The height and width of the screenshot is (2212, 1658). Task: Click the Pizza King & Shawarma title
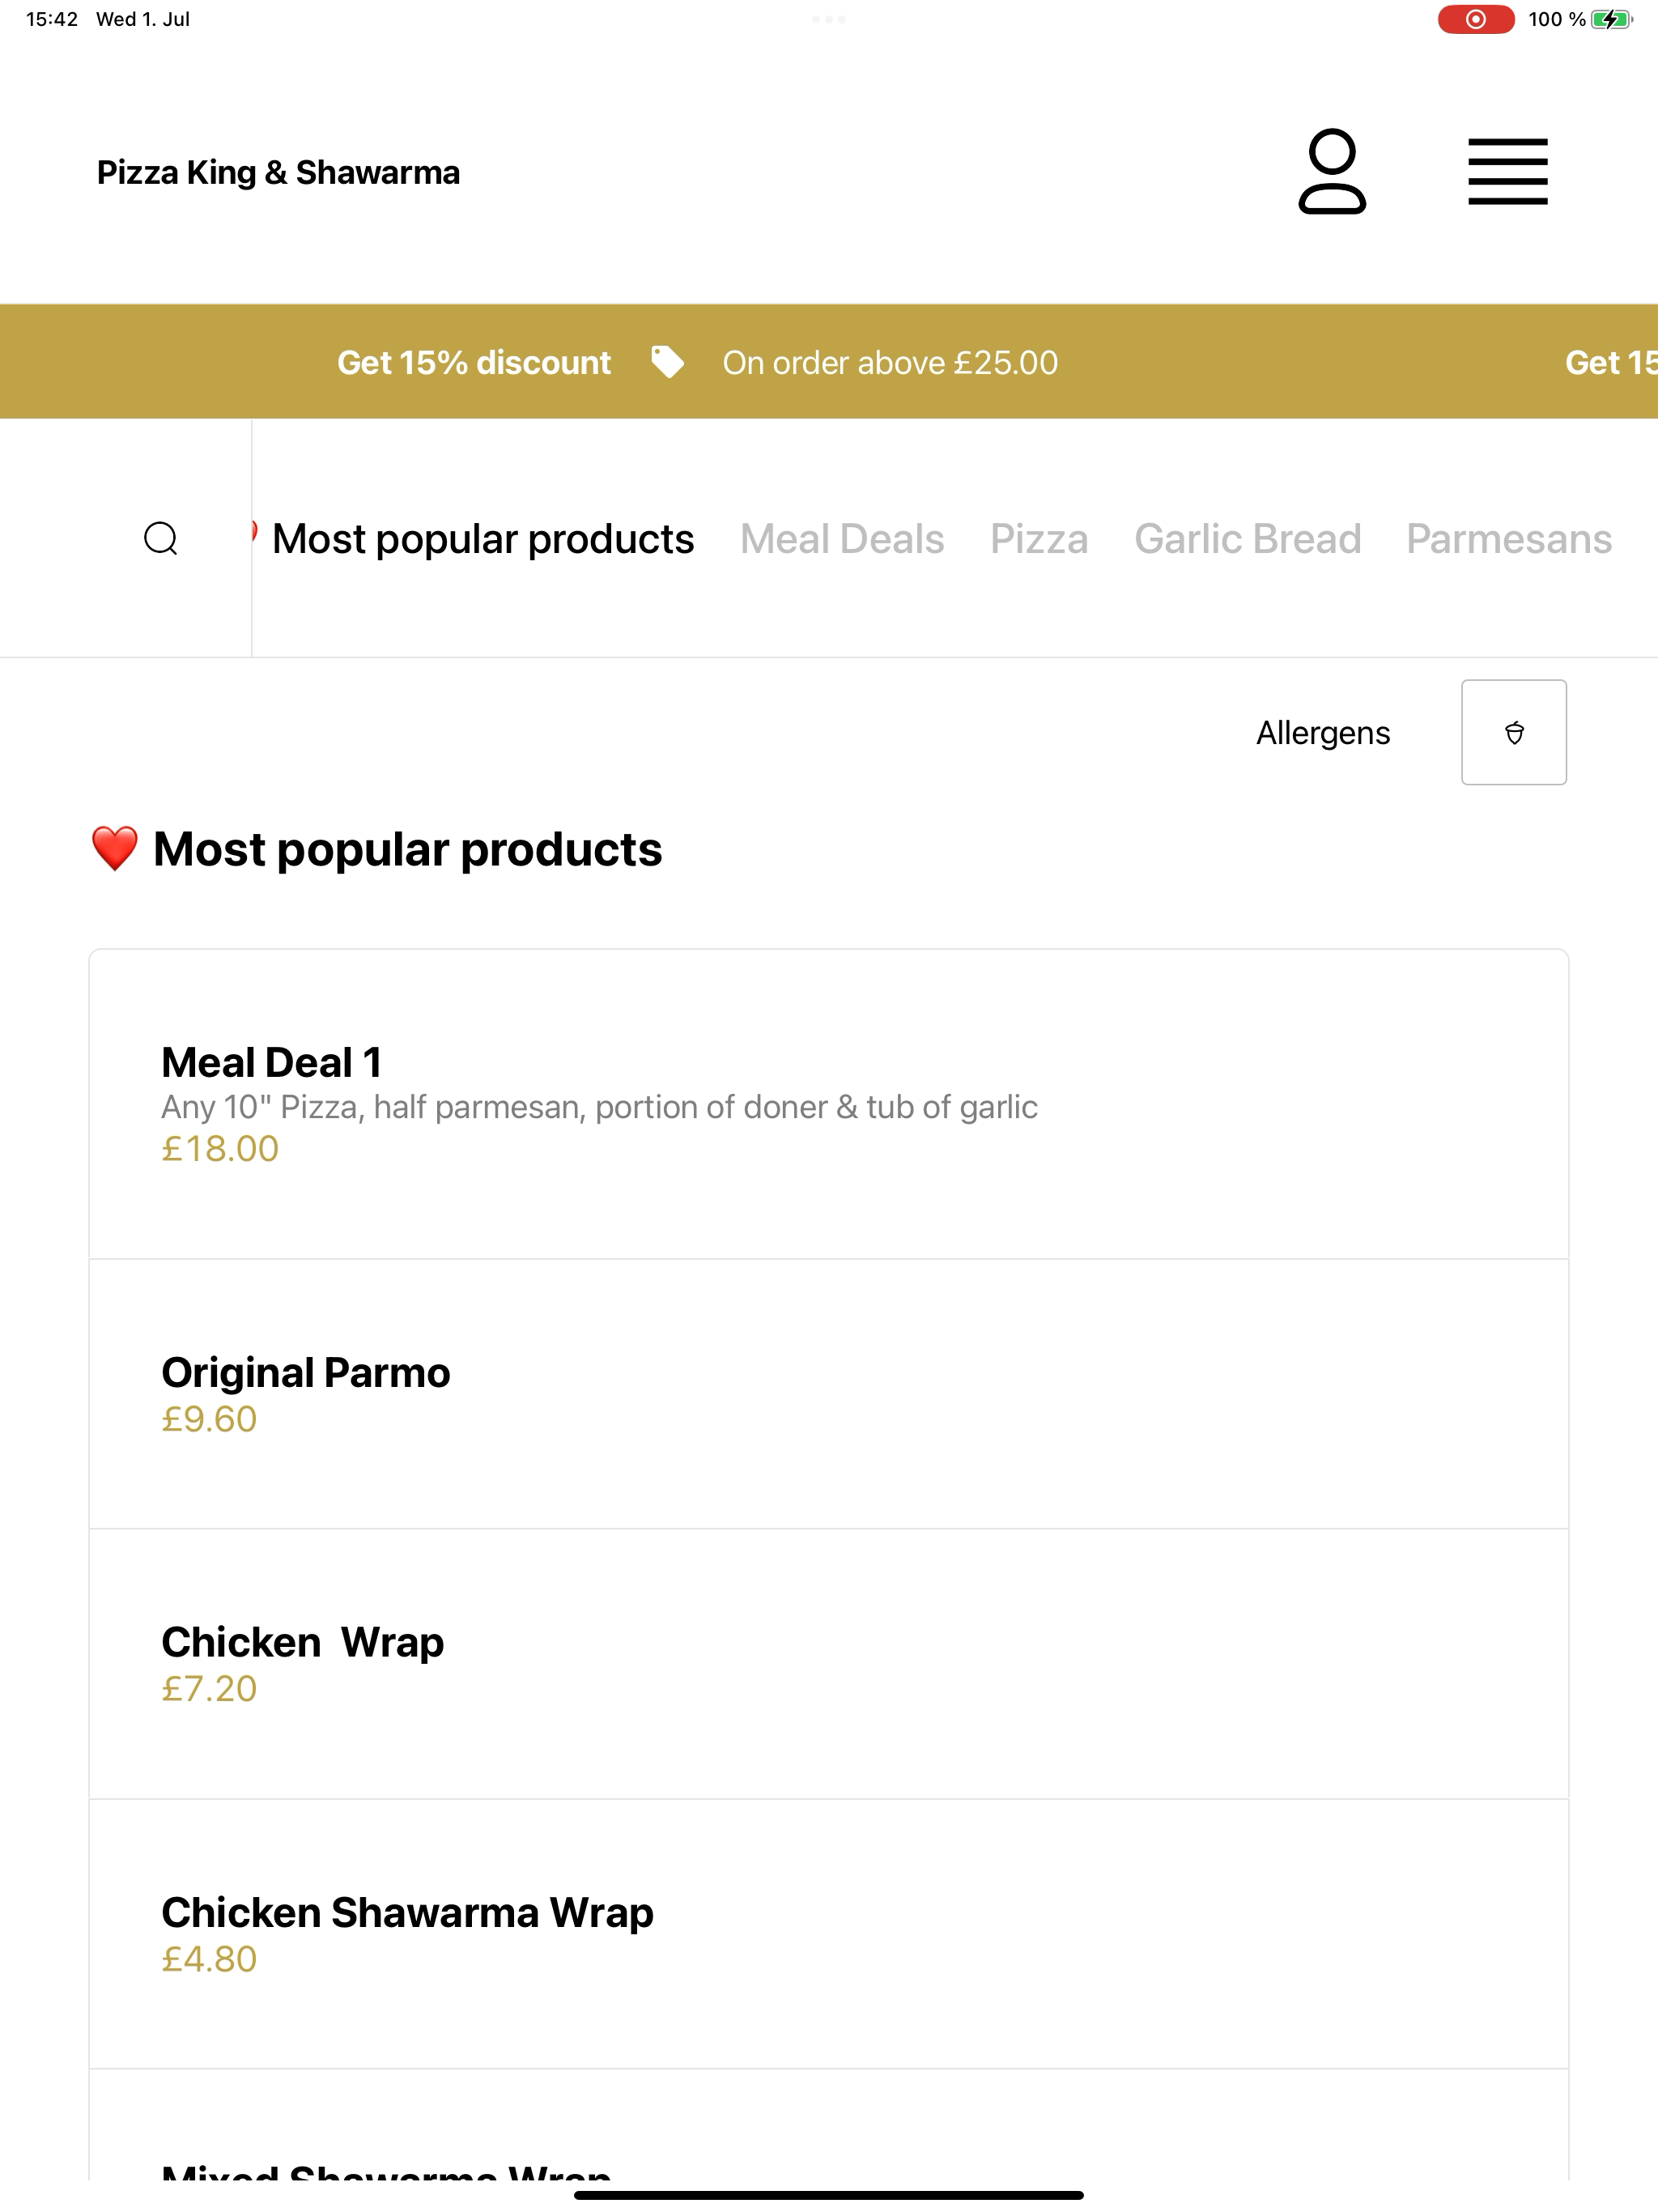(x=278, y=172)
